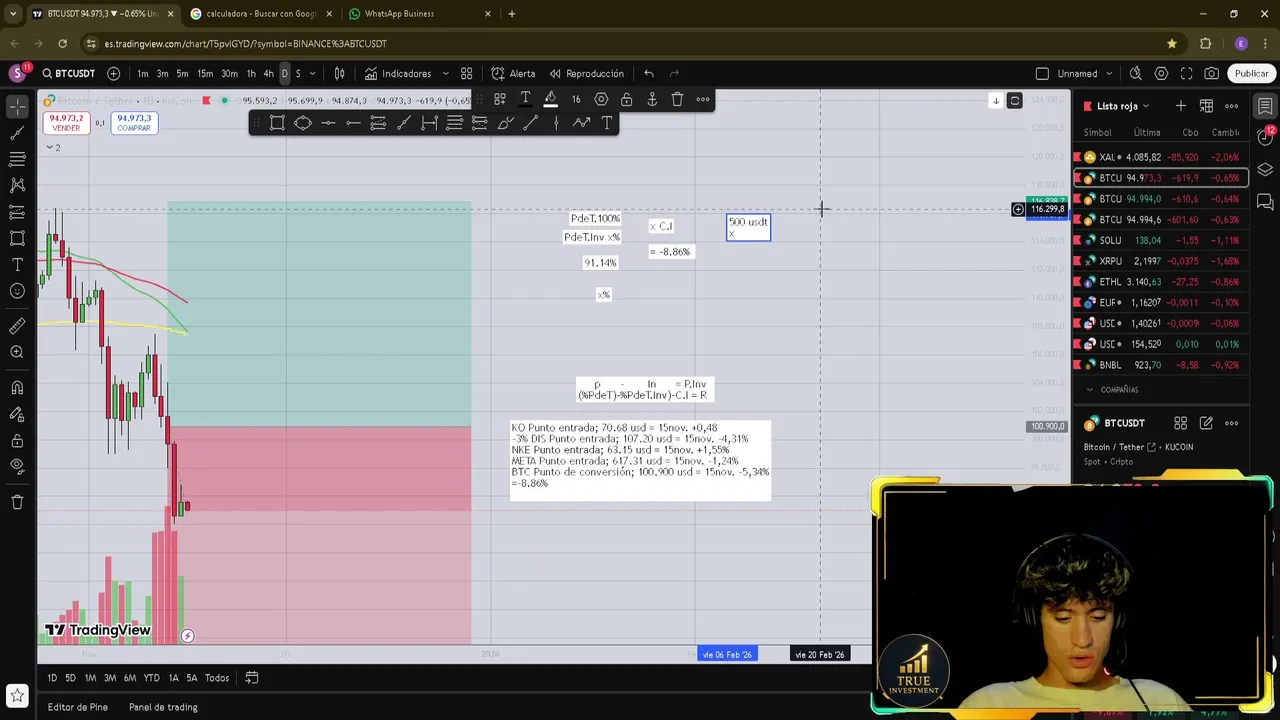Open indicator templates grid icon

(x=466, y=73)
